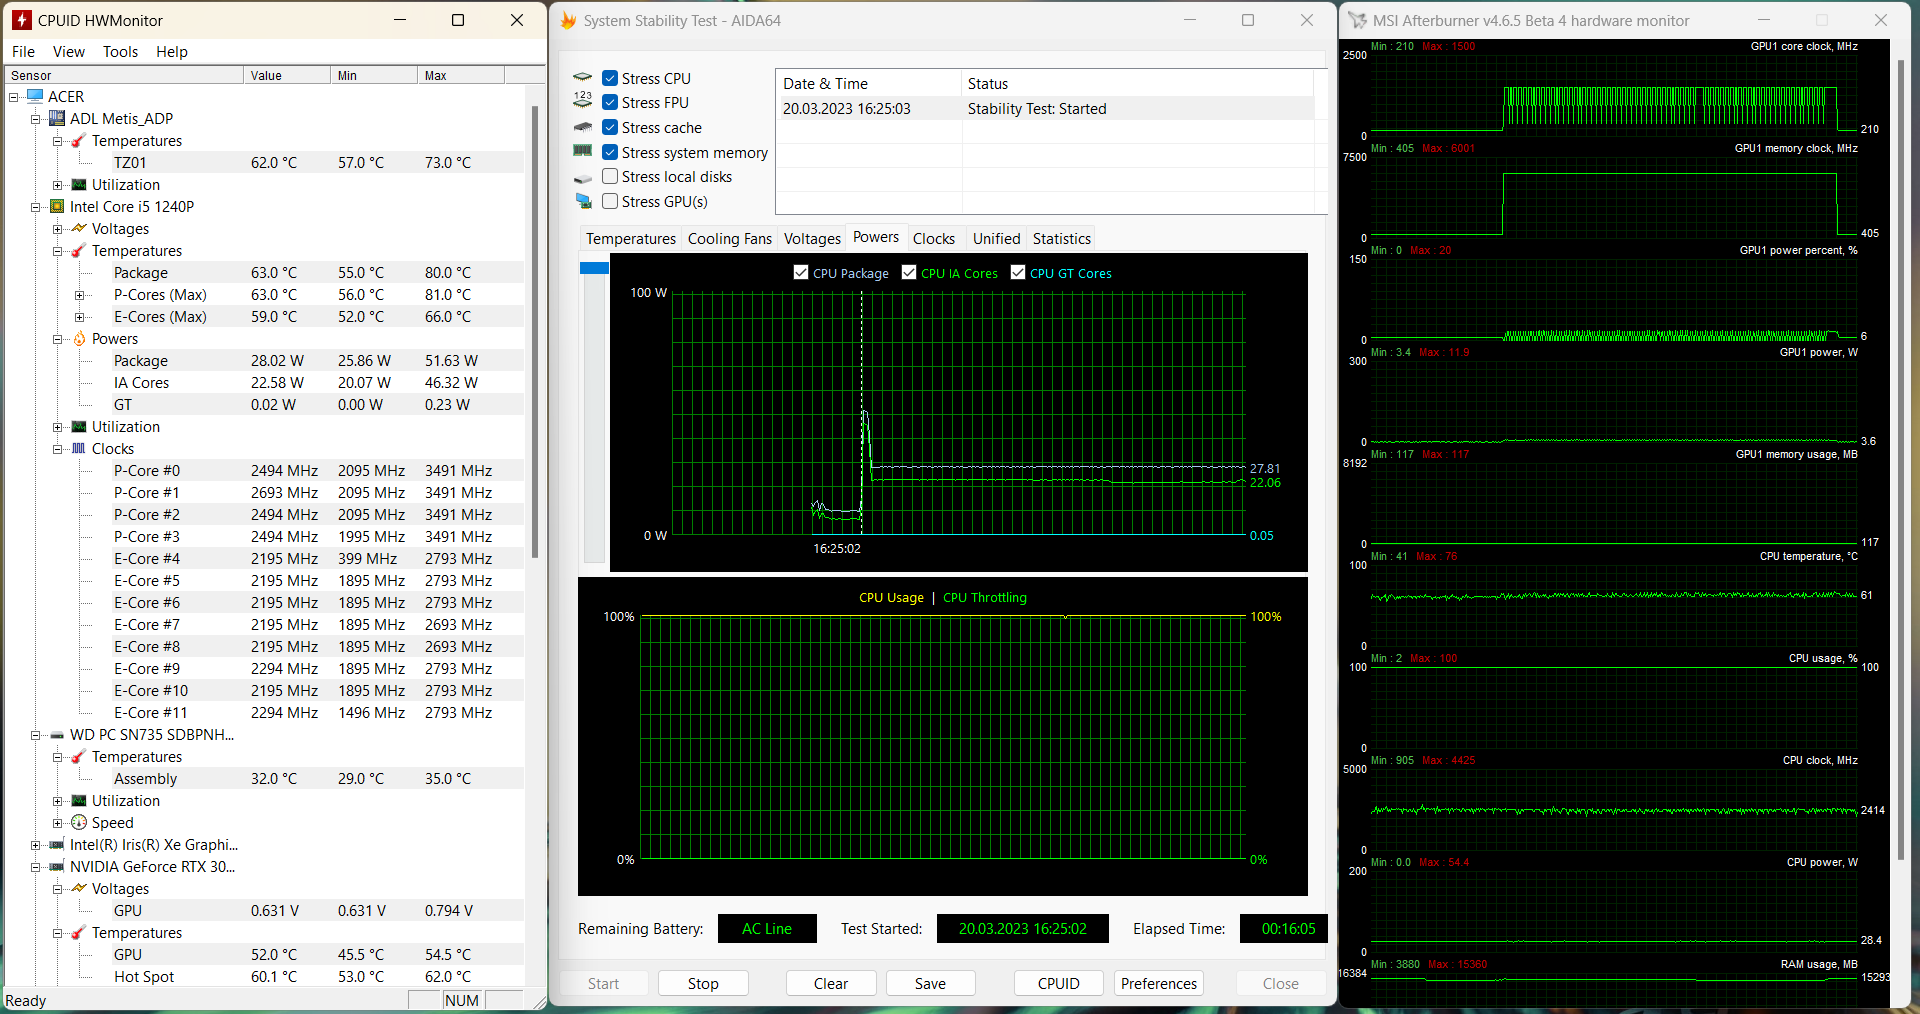Click the NVIDIA GeForce RTX GPU icon
Image resolution: width=1920 pixels, height=1014 pixels.
tap(57, 867)
